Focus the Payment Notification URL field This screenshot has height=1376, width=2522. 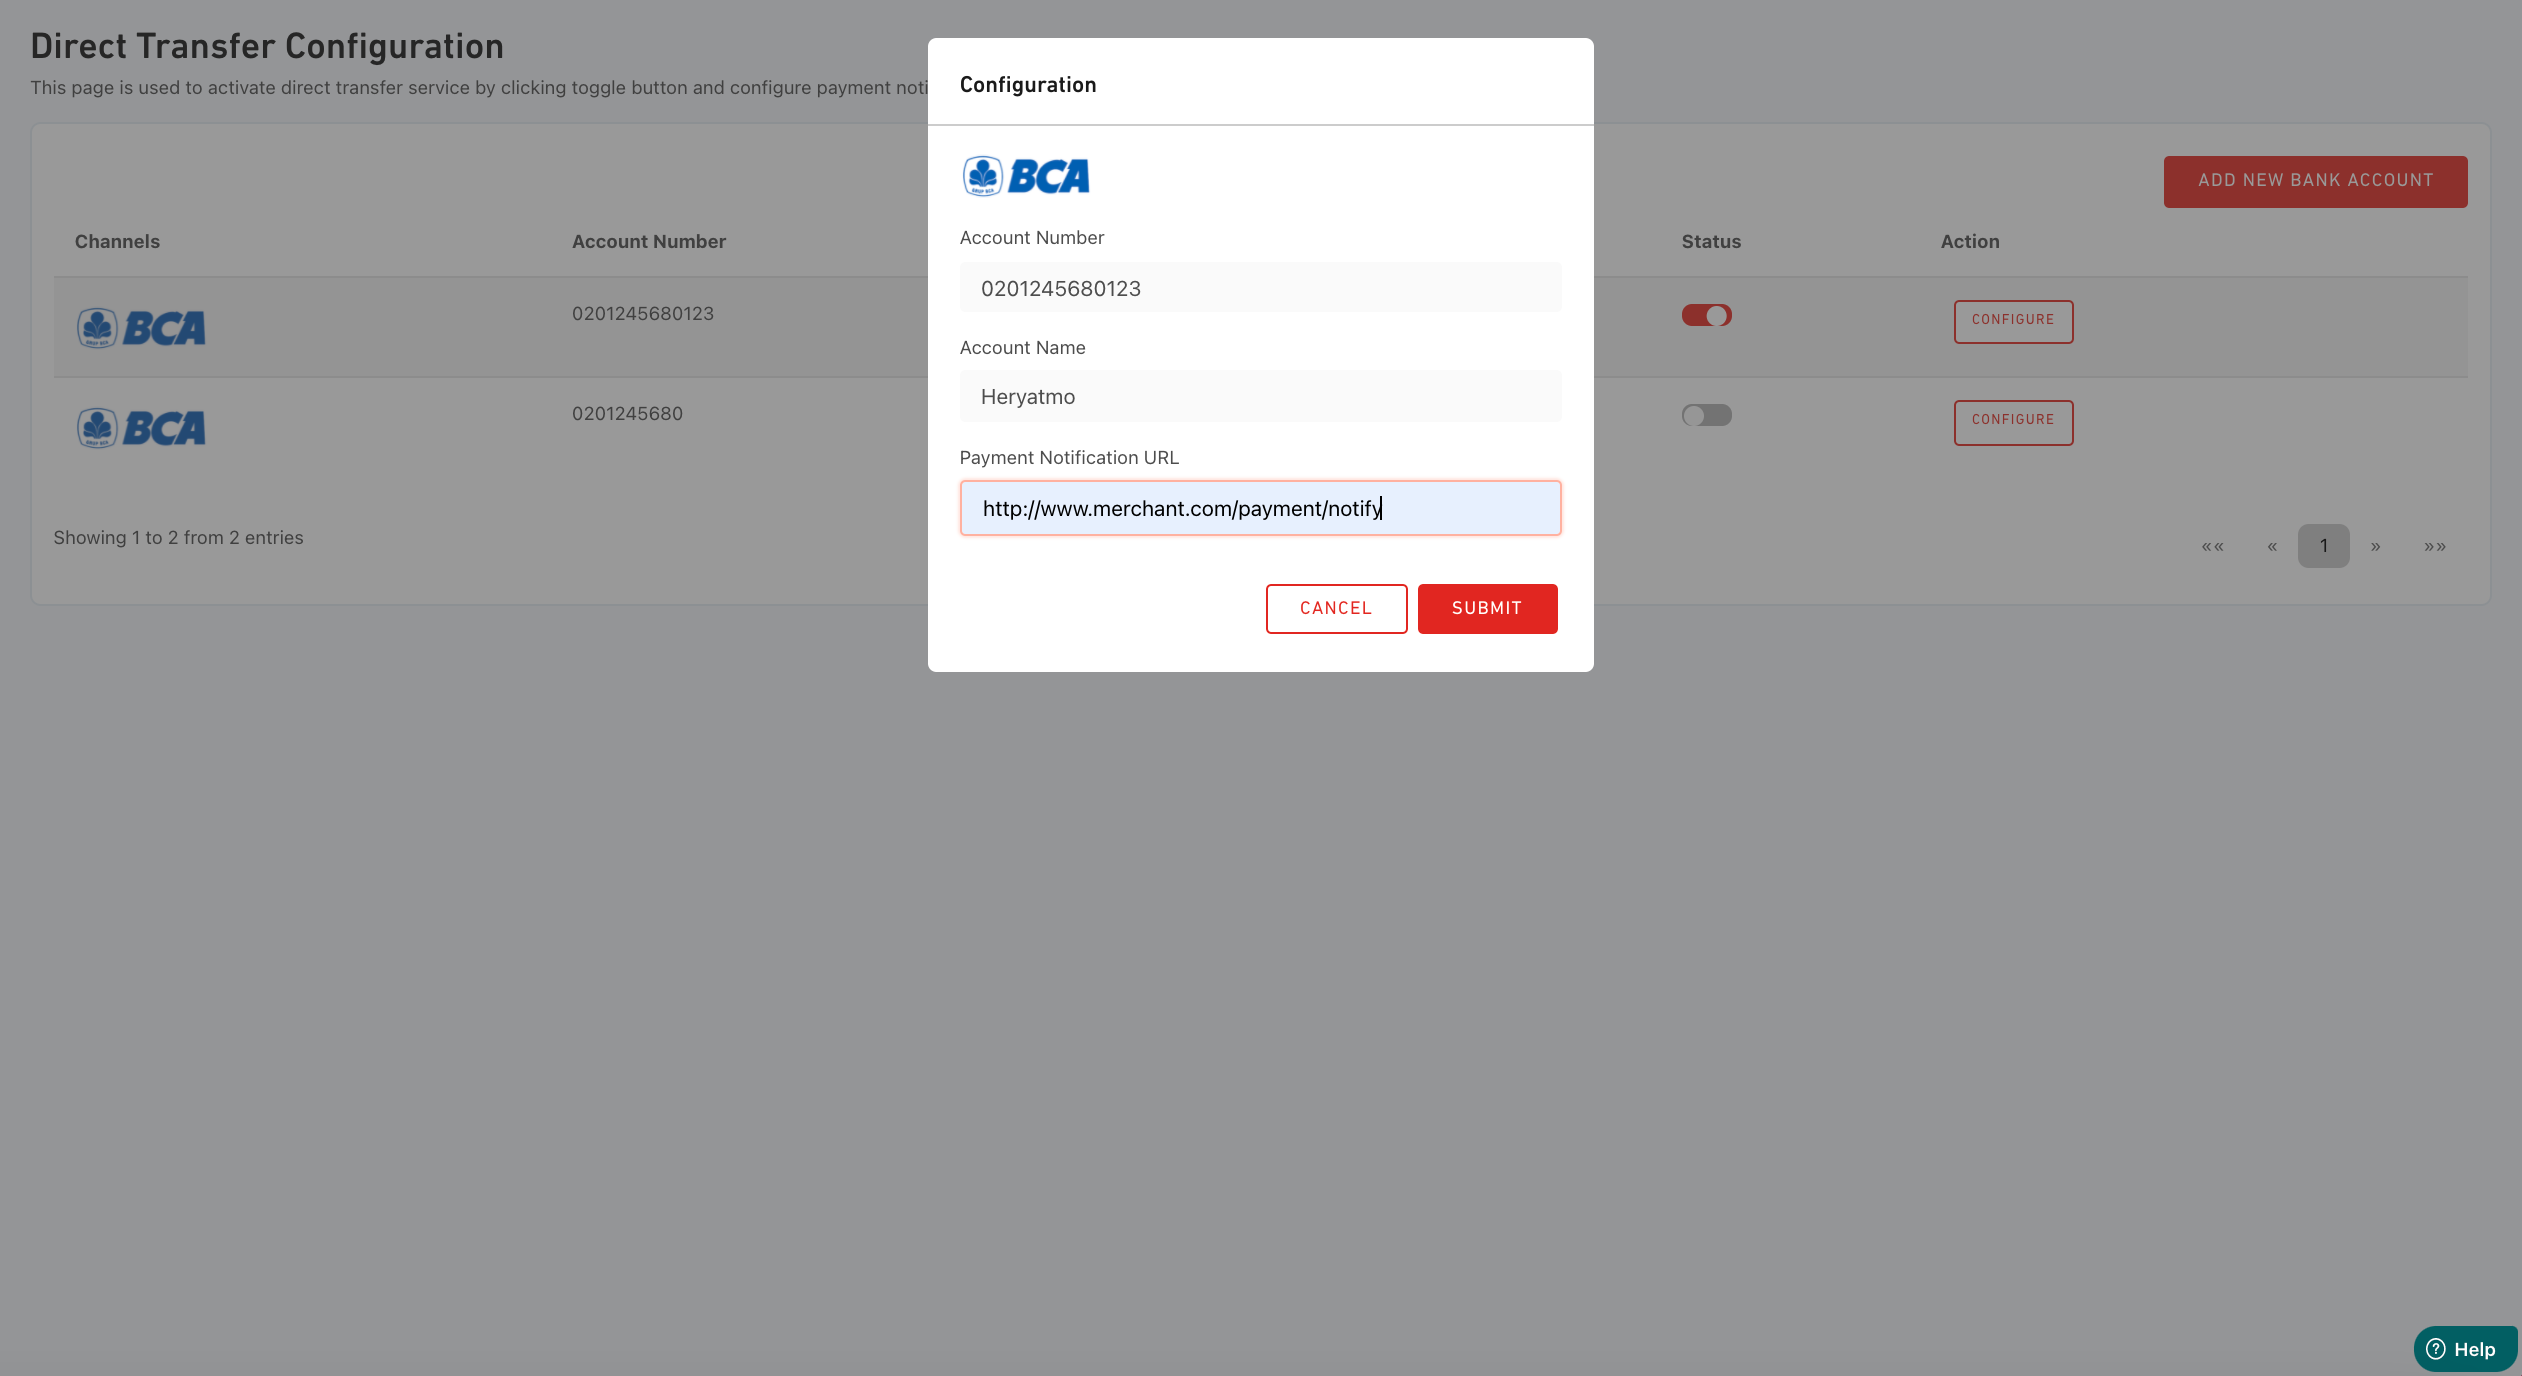coord(1260,508)
